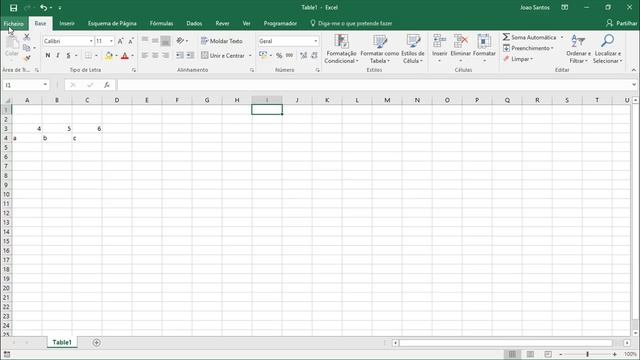Open the font color dropdown arrow

[133, 56]
